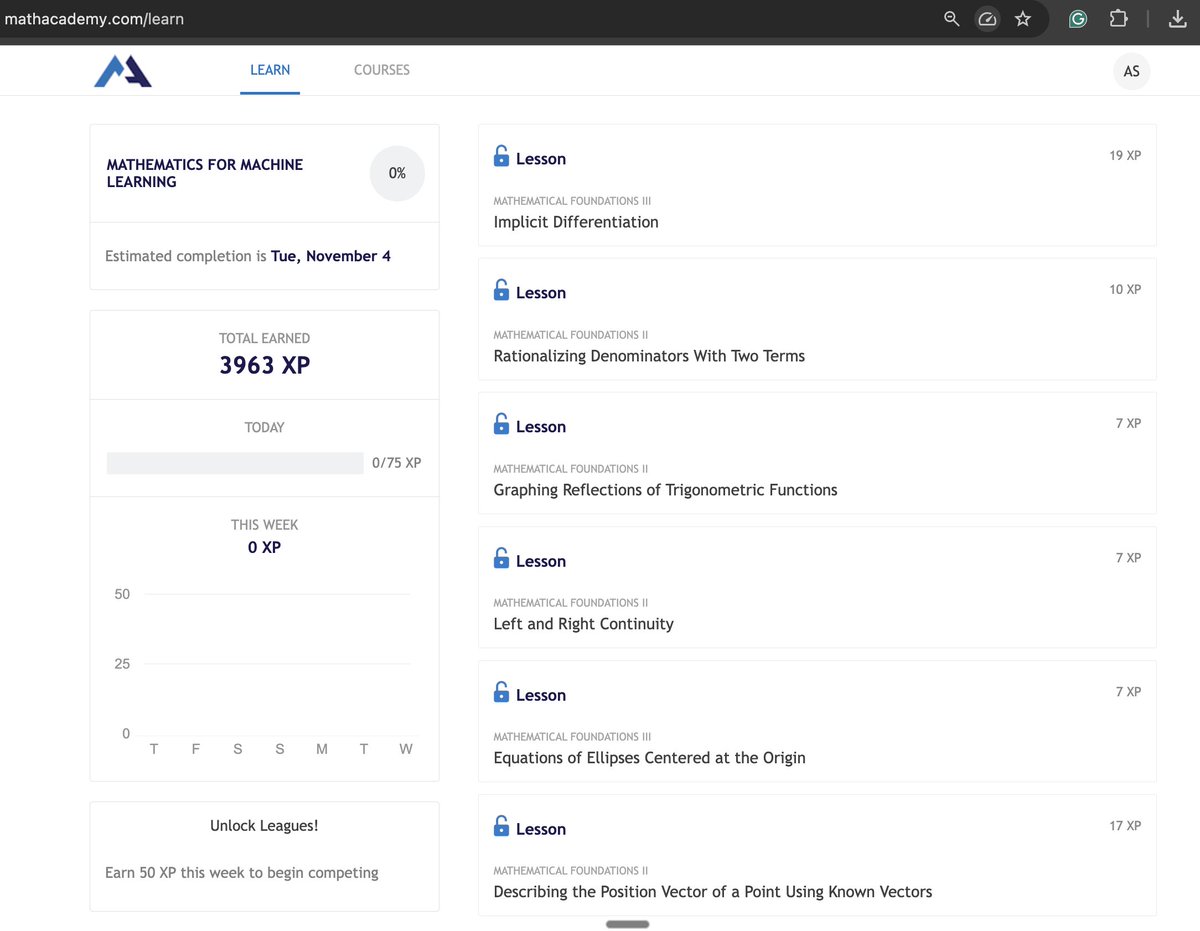Click the Tue, November 4 completion date

click(x=331, y=256)
